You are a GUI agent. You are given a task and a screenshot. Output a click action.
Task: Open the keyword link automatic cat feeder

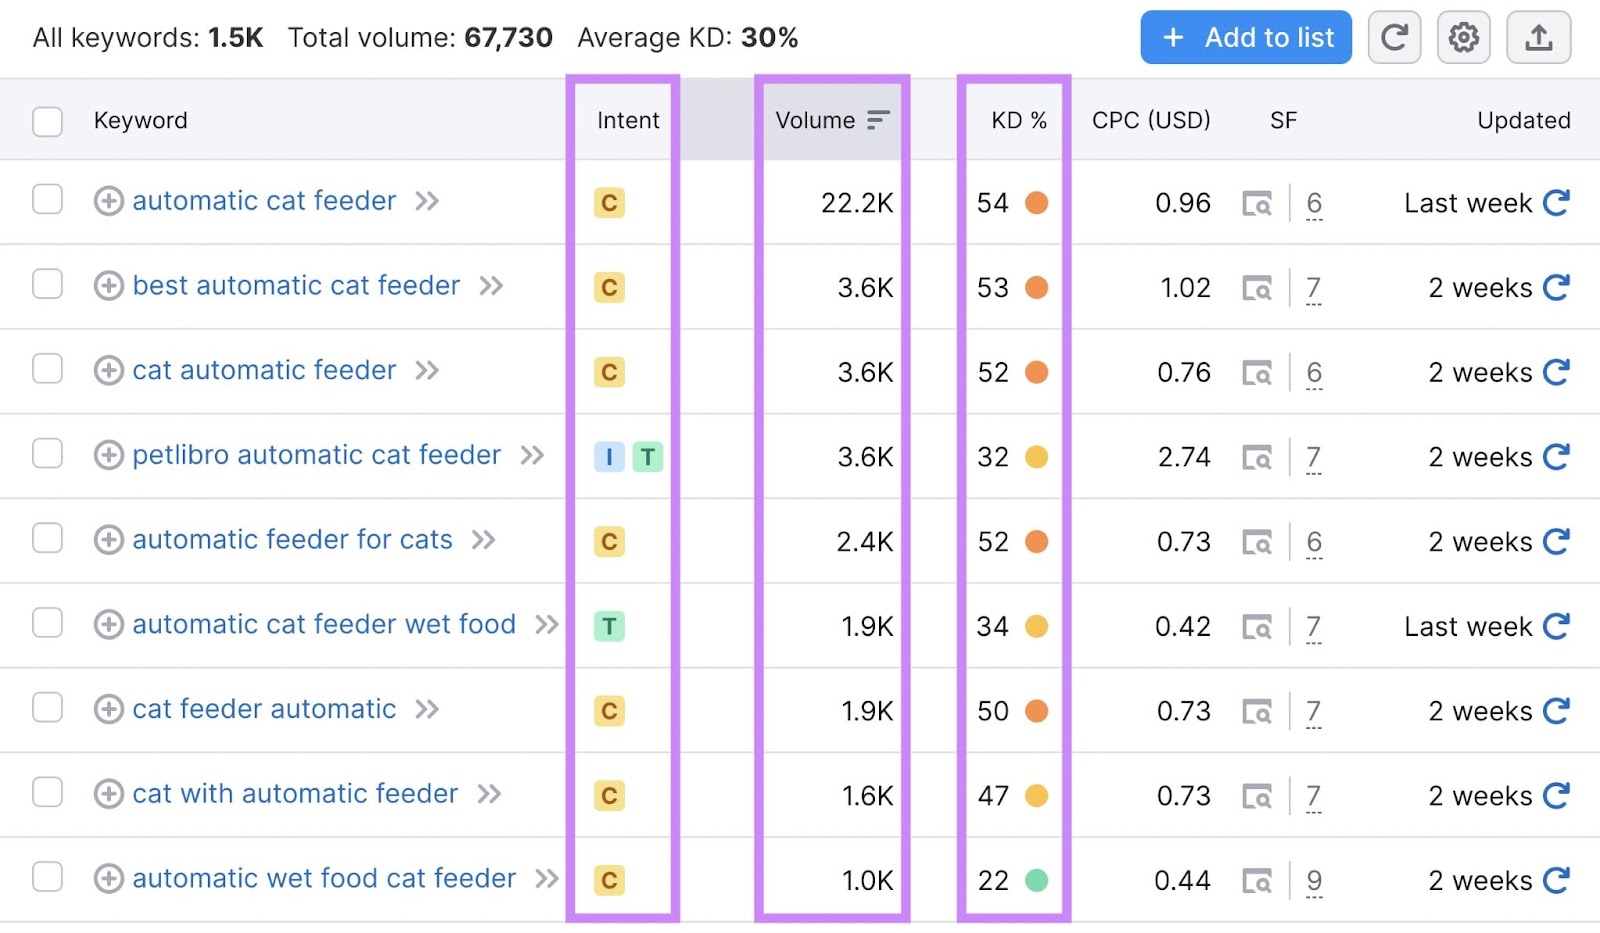coord(263,201)
